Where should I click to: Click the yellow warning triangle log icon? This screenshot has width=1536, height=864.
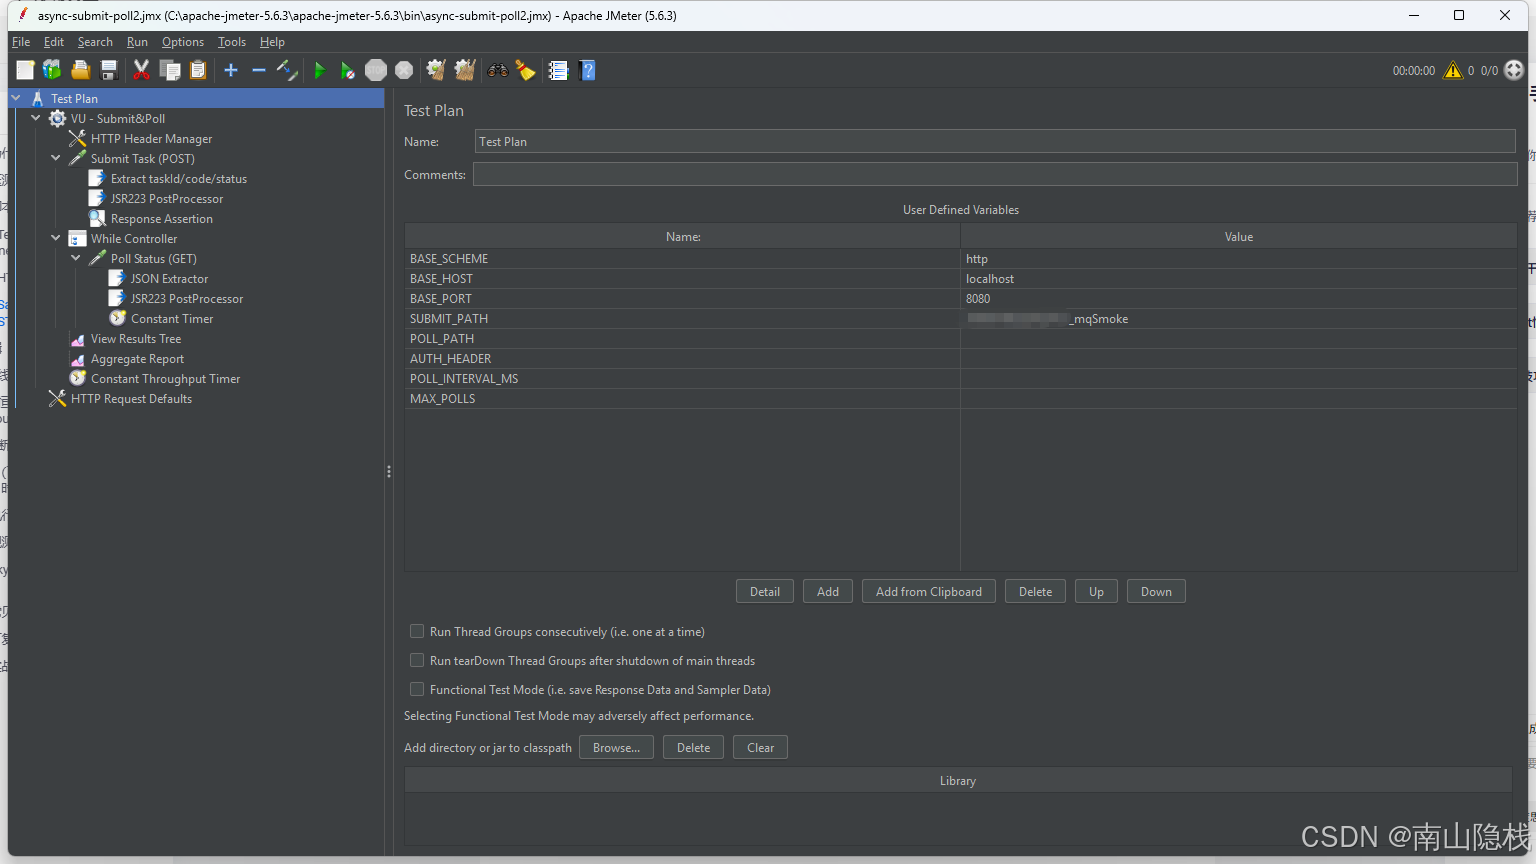[1453, 70]
